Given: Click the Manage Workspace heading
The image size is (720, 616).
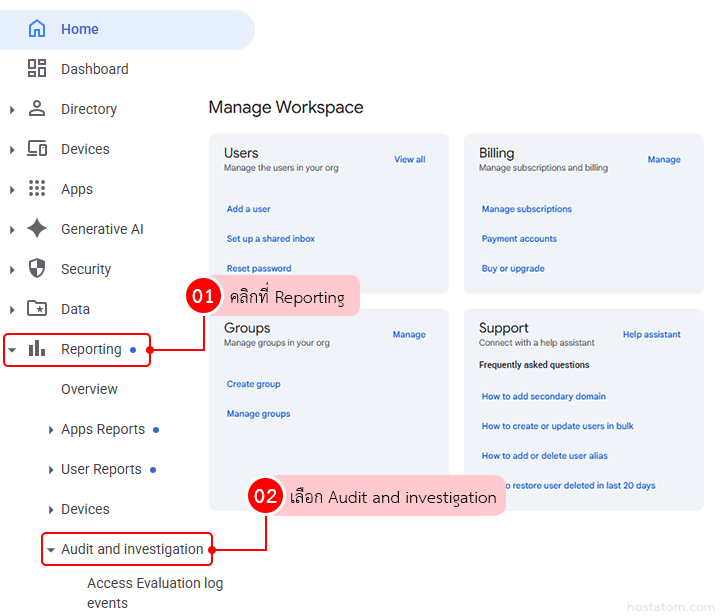Looking at the screenshot, I should point(286,107).
